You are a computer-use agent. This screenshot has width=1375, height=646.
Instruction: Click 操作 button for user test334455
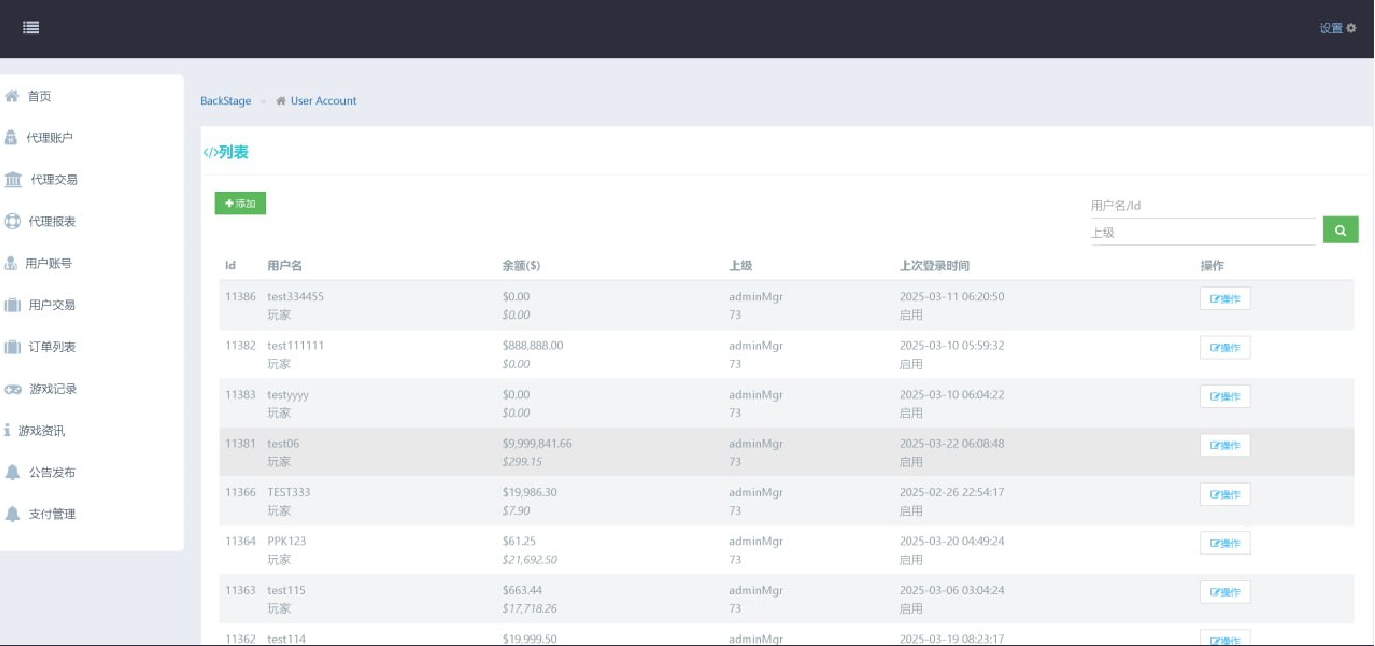1225,299
